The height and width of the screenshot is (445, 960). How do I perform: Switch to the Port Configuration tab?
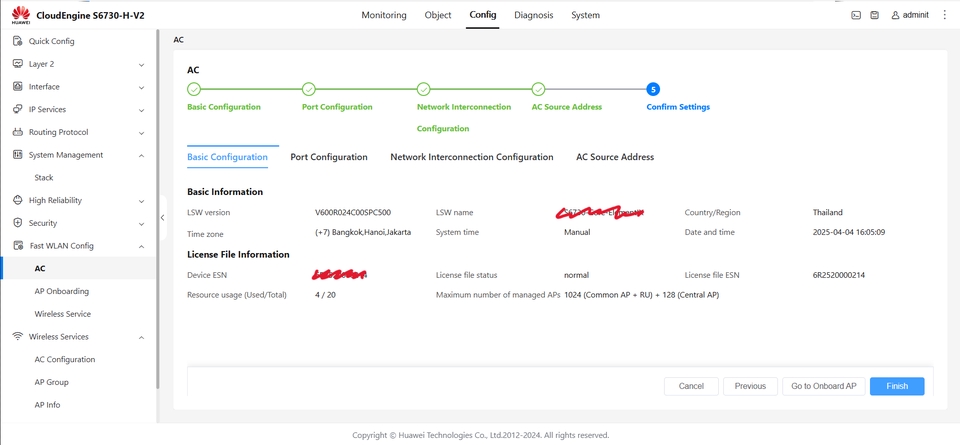tap(329, 157)
